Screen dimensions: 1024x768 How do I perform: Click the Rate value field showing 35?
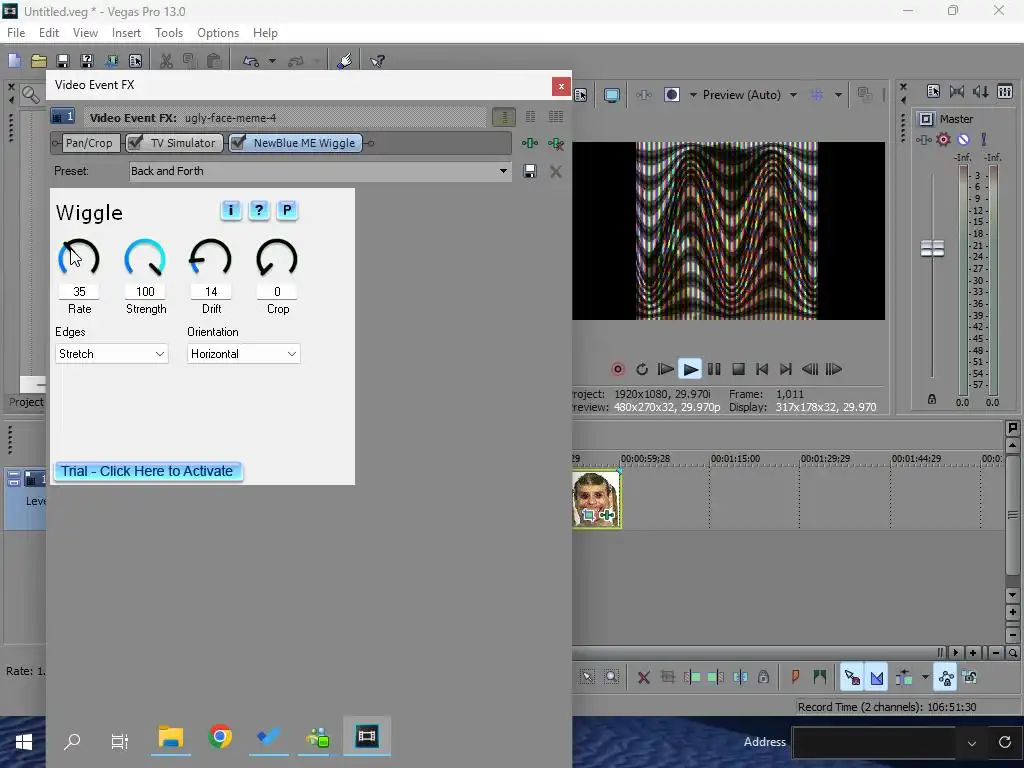[79, 291]
